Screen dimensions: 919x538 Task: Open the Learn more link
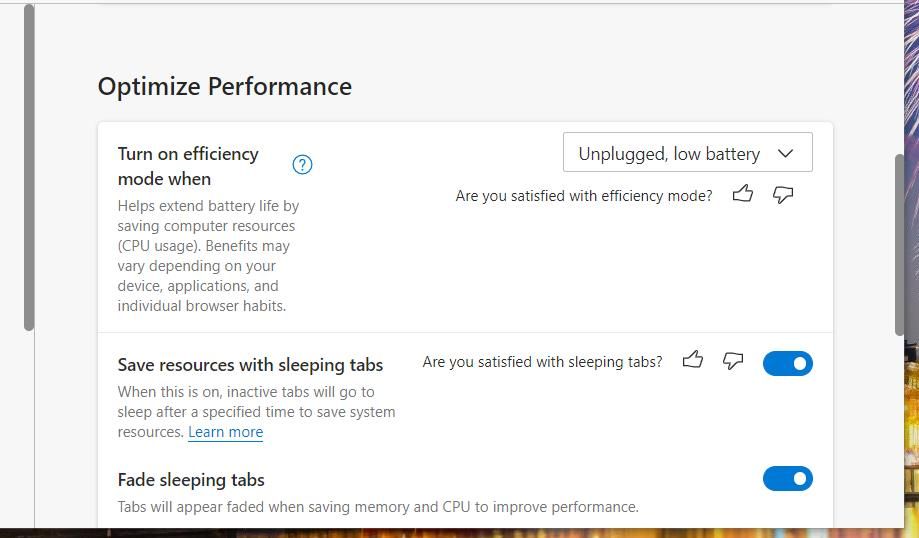(226, 432)
